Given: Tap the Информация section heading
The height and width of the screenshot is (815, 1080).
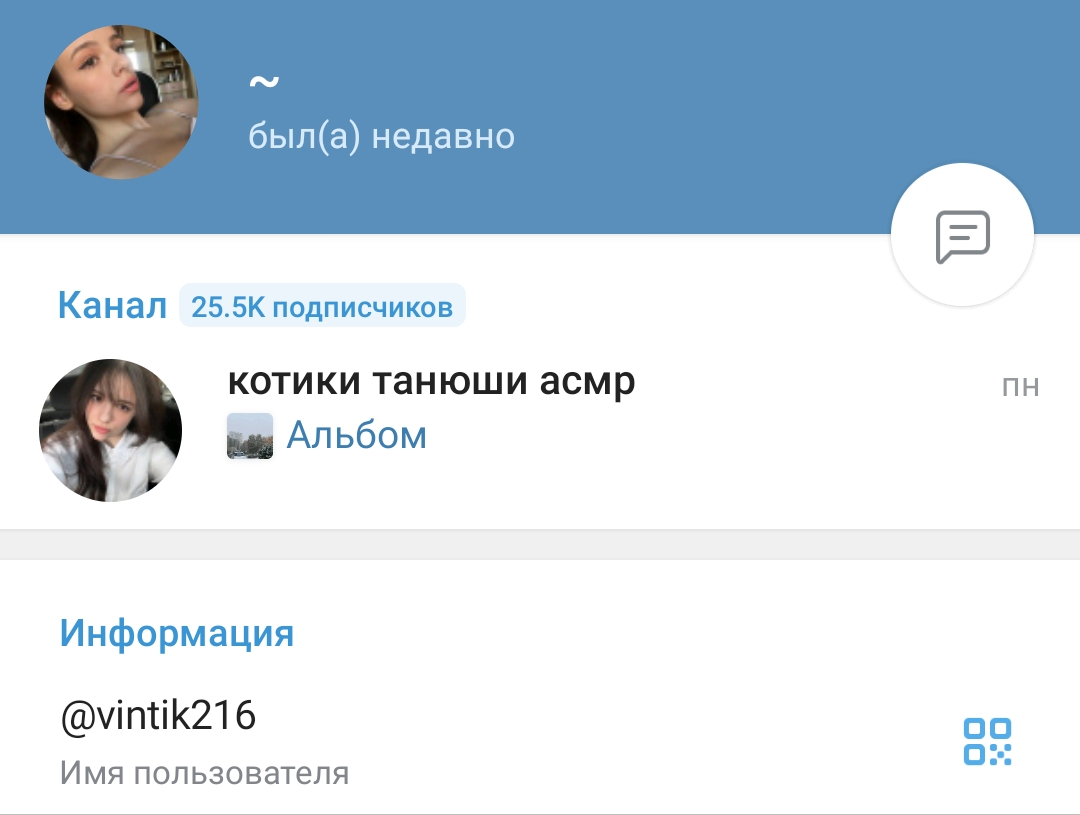Looking at the screenshot, I should click(x=177, y=632).
